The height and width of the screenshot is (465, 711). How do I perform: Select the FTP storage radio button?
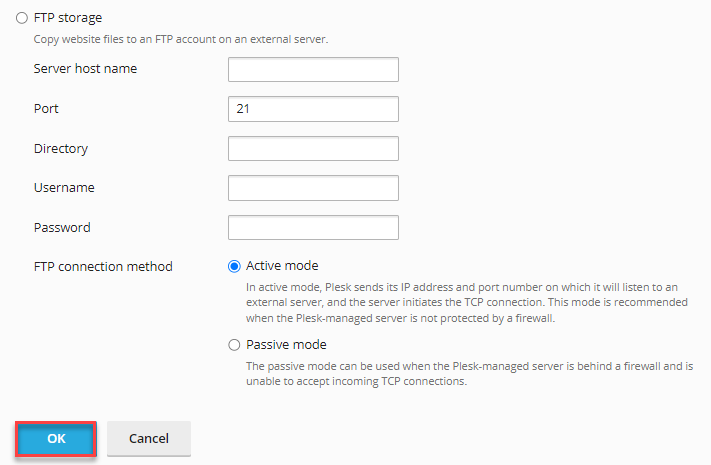pos(22,18)
